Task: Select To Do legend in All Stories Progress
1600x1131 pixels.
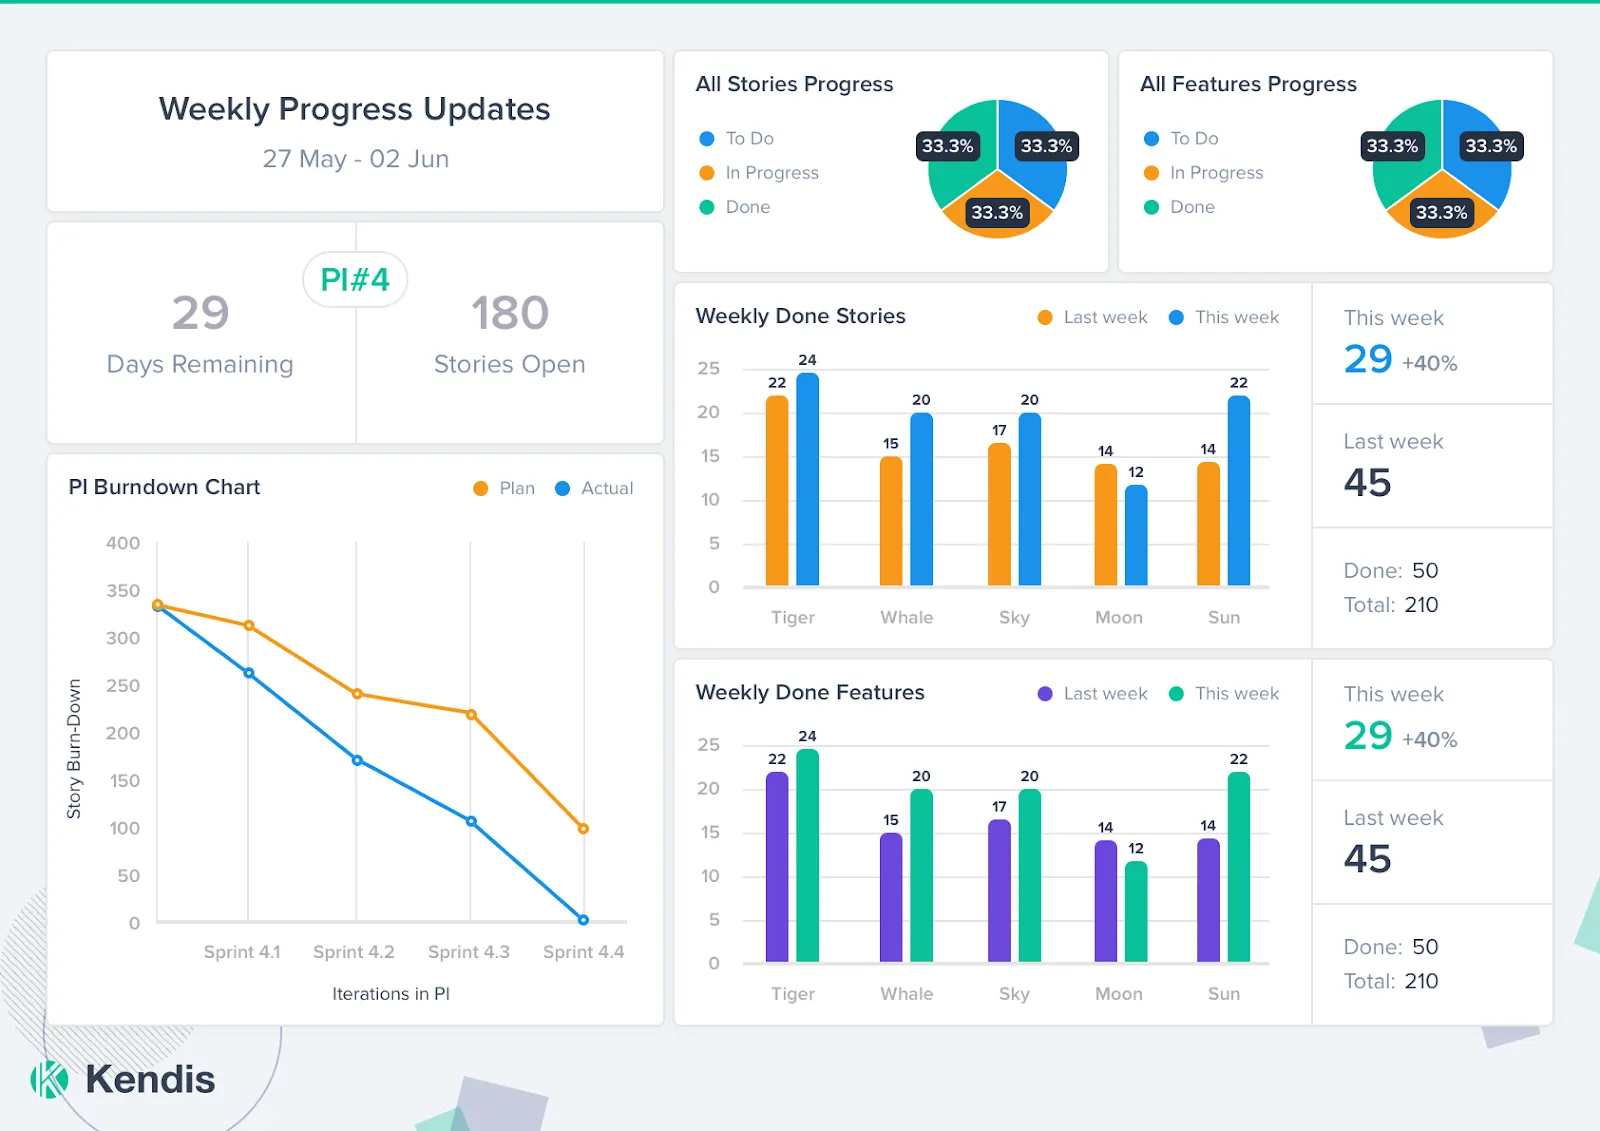Action: click(736, 138)
